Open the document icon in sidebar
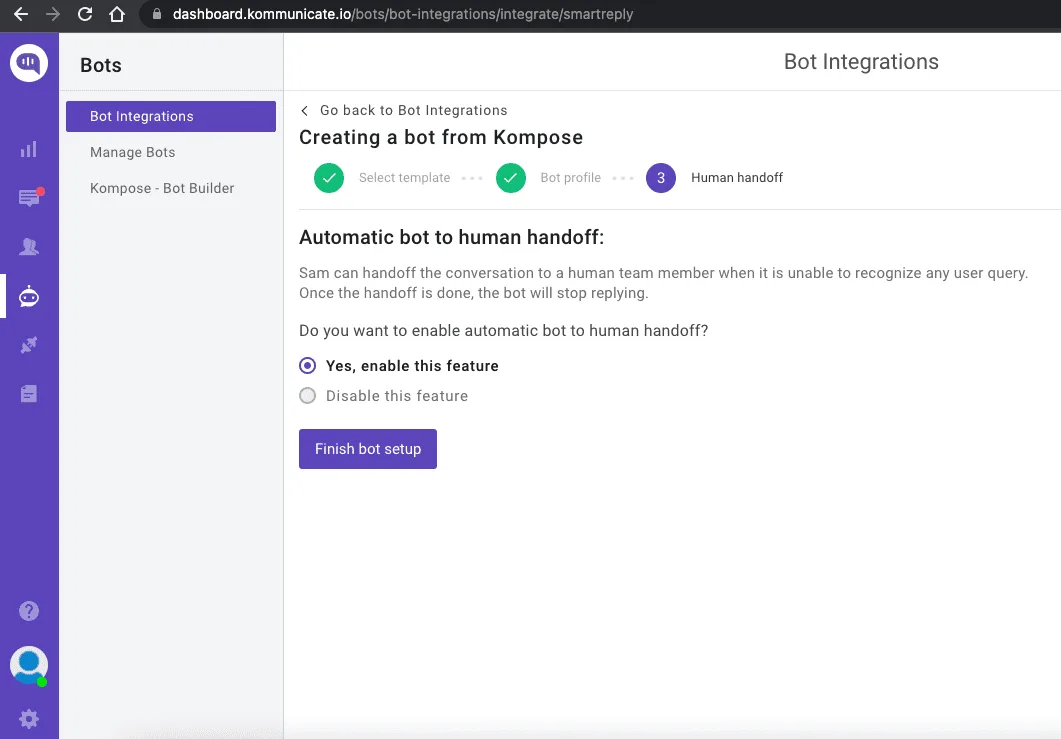The width and height of the screenshot is (1061, 739). pos(28,394)
